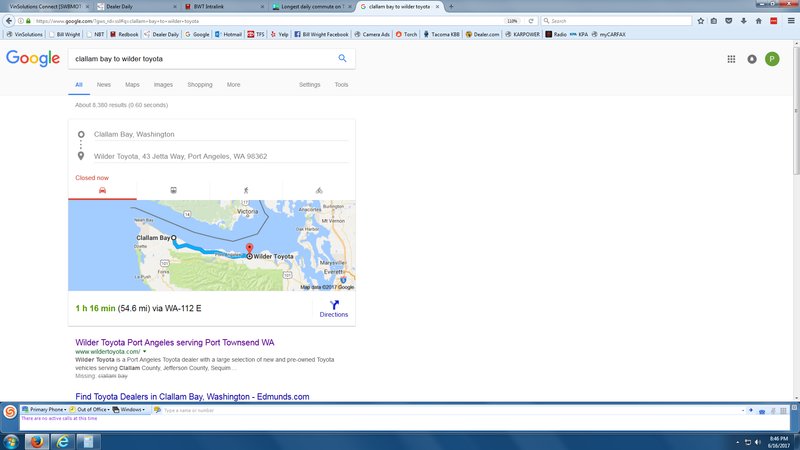
Task: Show hidden system tray icons arrow
Action: tap(737, 442)
